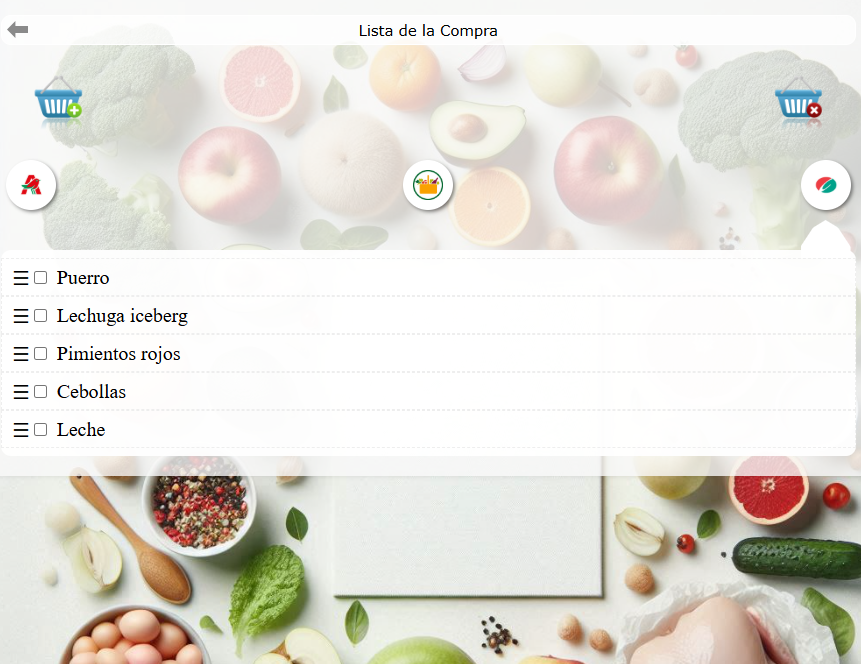
Task: Go back using the left arrow icon
Action: click(x=18, y=30)
